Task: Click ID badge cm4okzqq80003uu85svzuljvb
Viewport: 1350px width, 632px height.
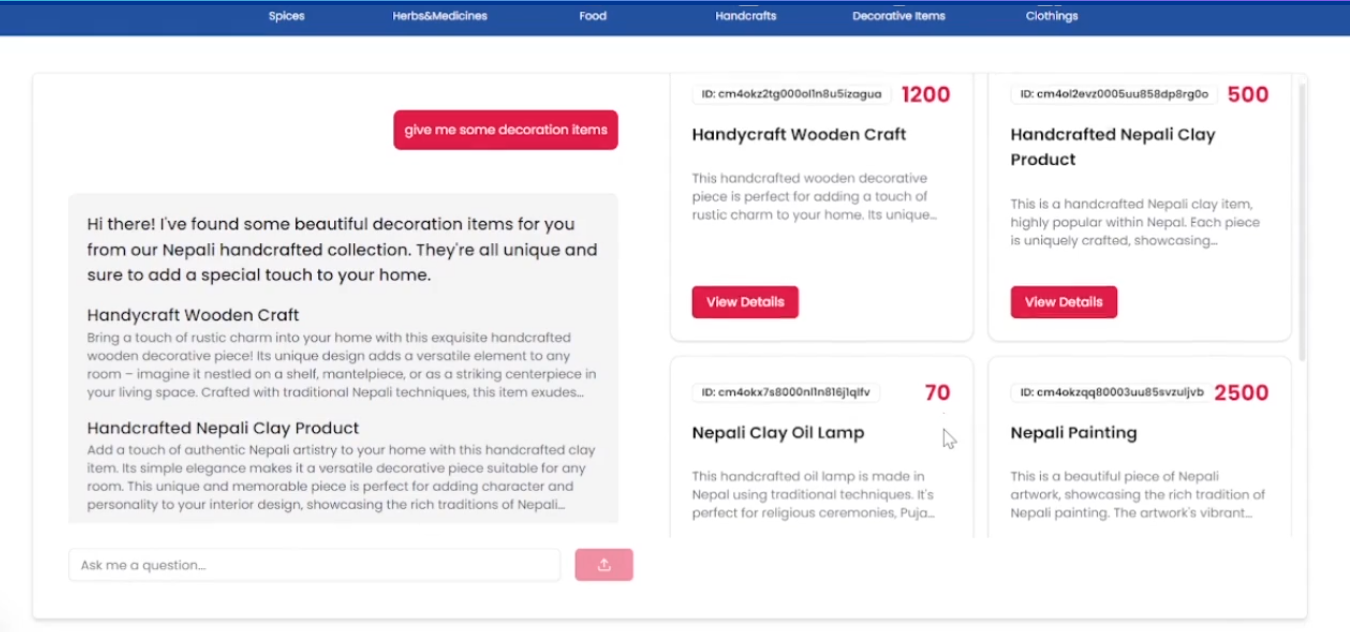Action: 1112,392
